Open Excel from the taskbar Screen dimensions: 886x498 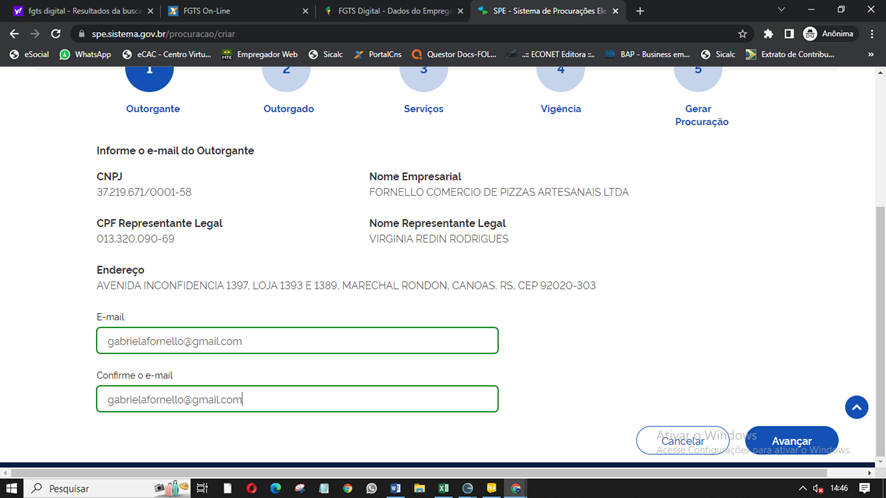pos(443,488)
